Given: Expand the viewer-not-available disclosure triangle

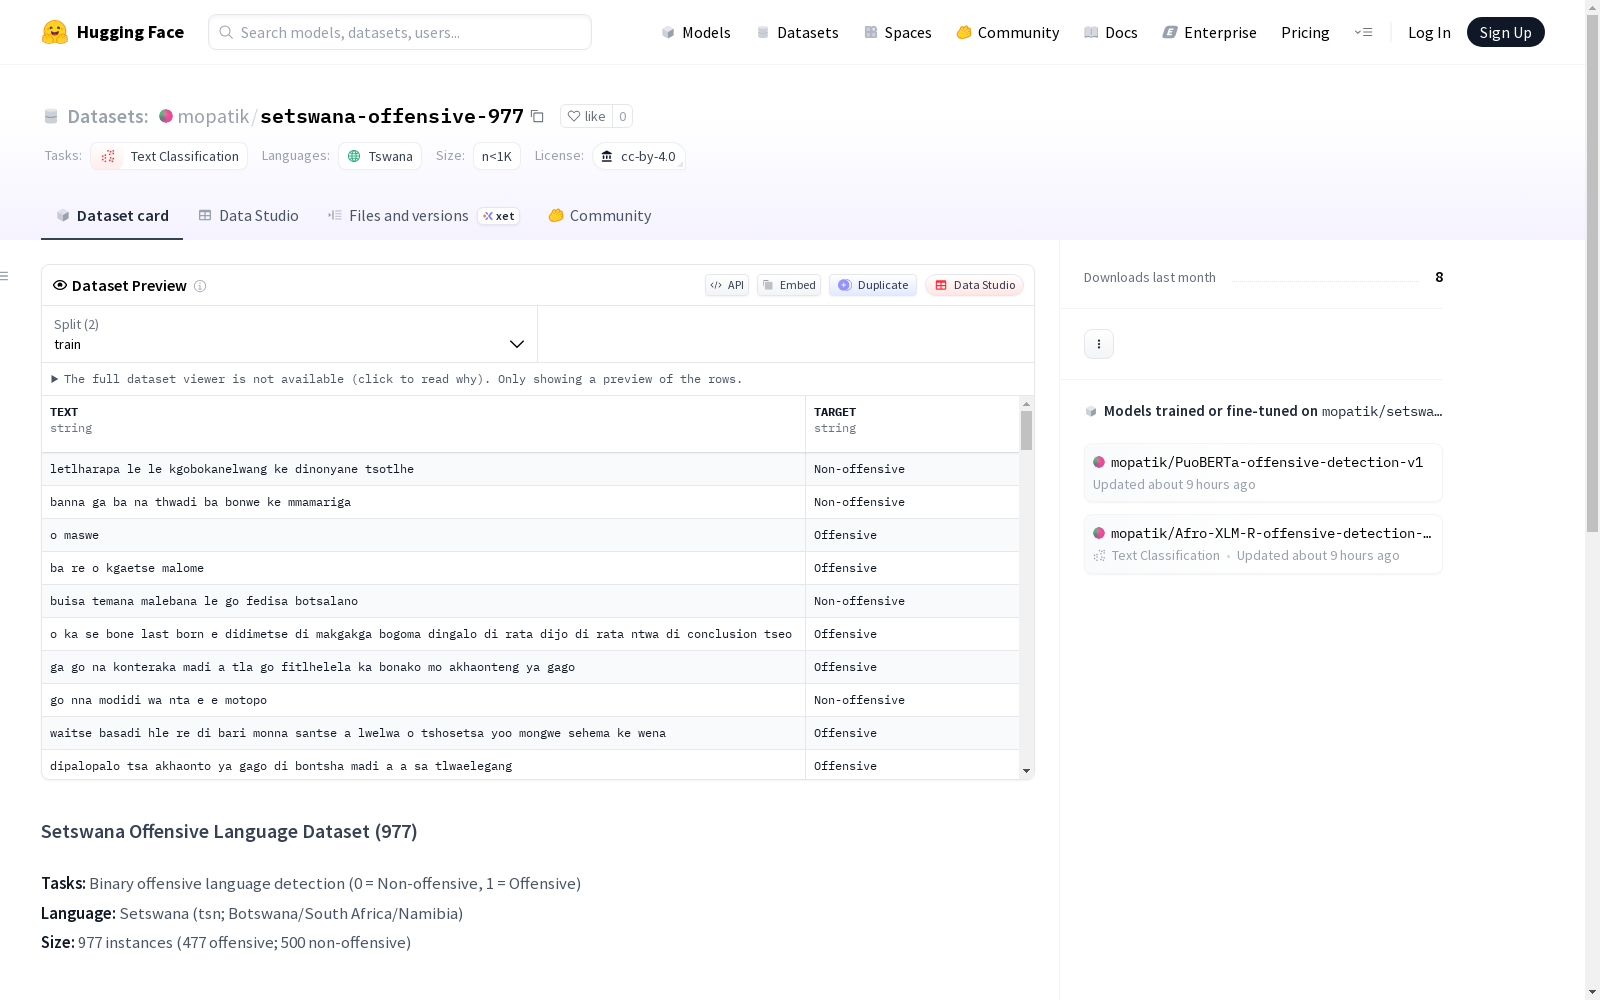Looking at the screenshot, I should 55,379.
